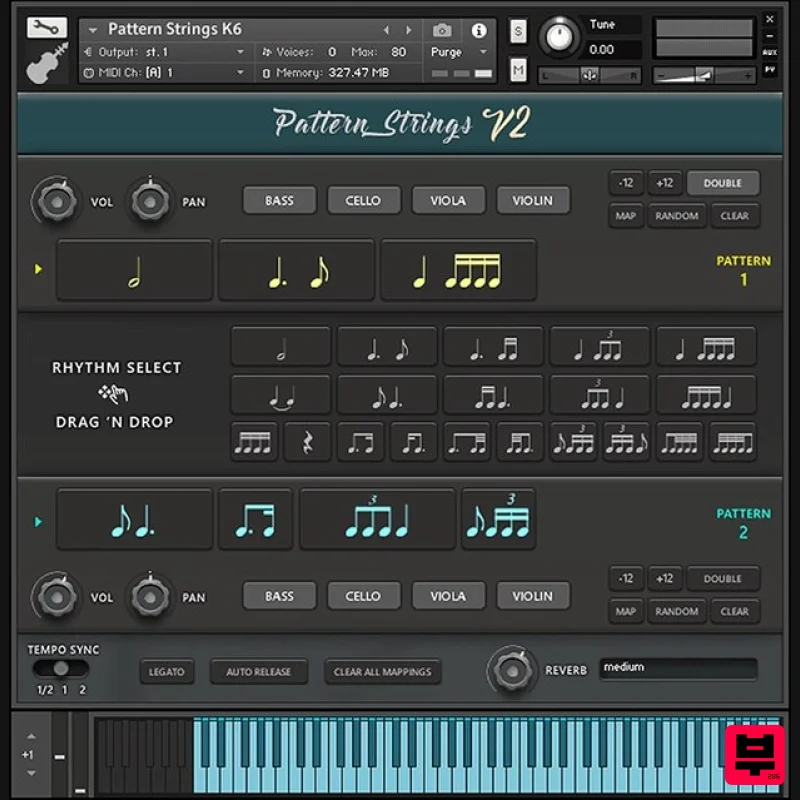Select VIOLA in the top pattern row
Viewport: 800px width, 800px height.
point(447,200)
